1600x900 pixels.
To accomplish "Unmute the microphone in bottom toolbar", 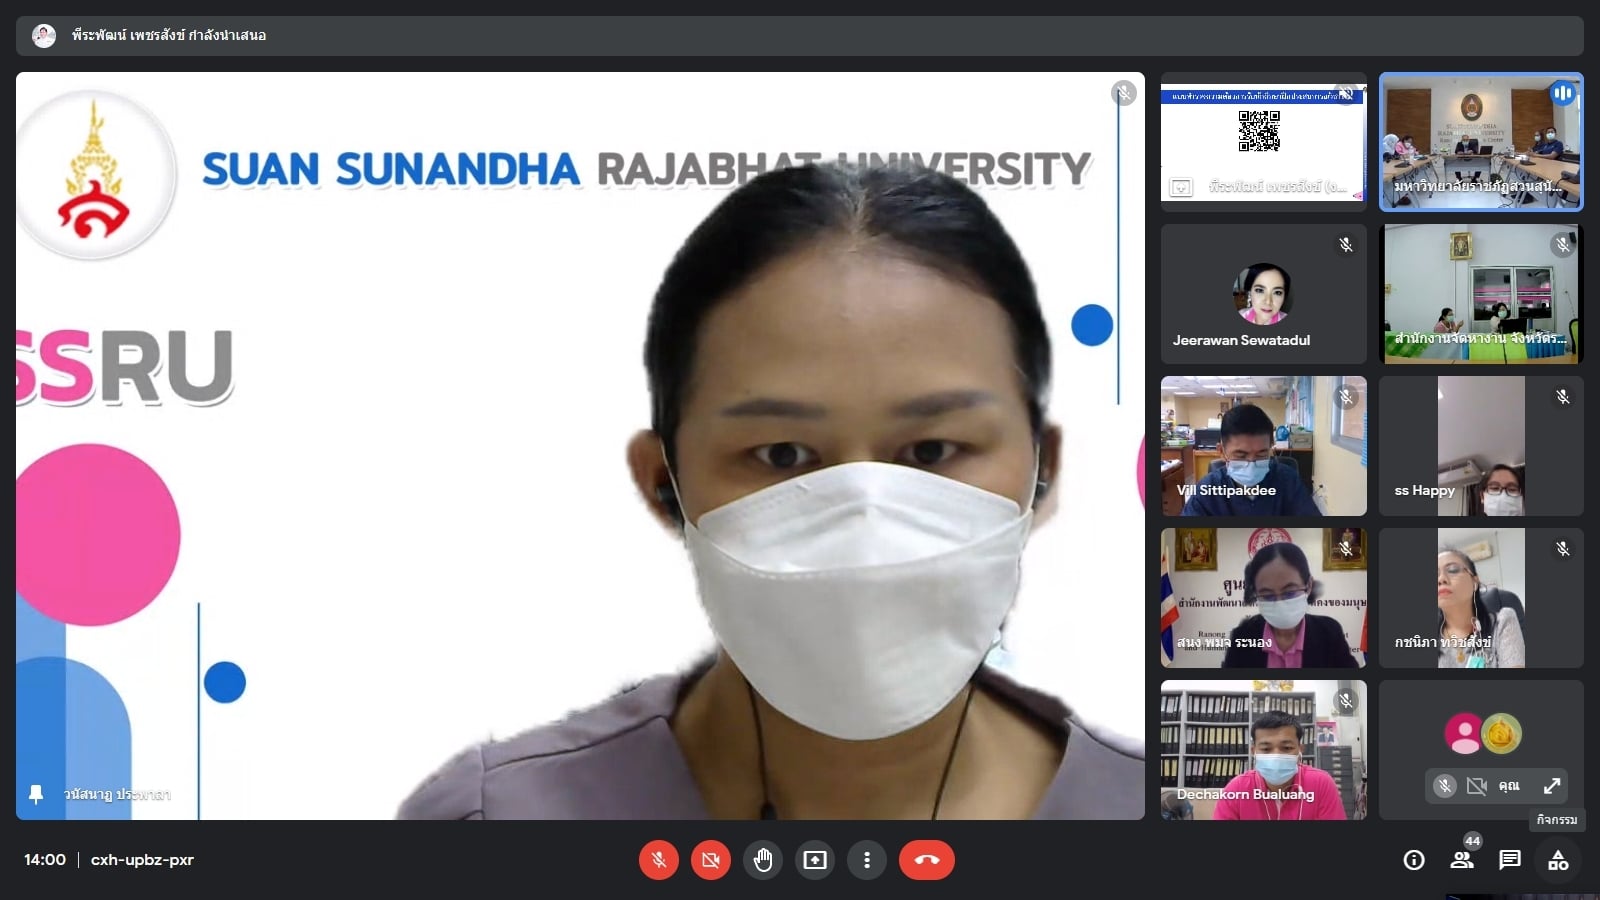I will 658,860.
